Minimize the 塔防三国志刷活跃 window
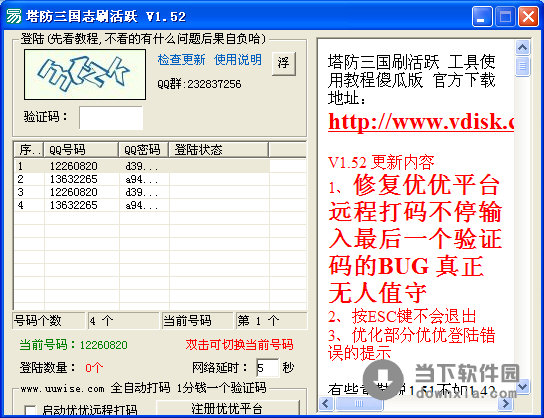This screenshot has width=544, height=418. [482, 16]
